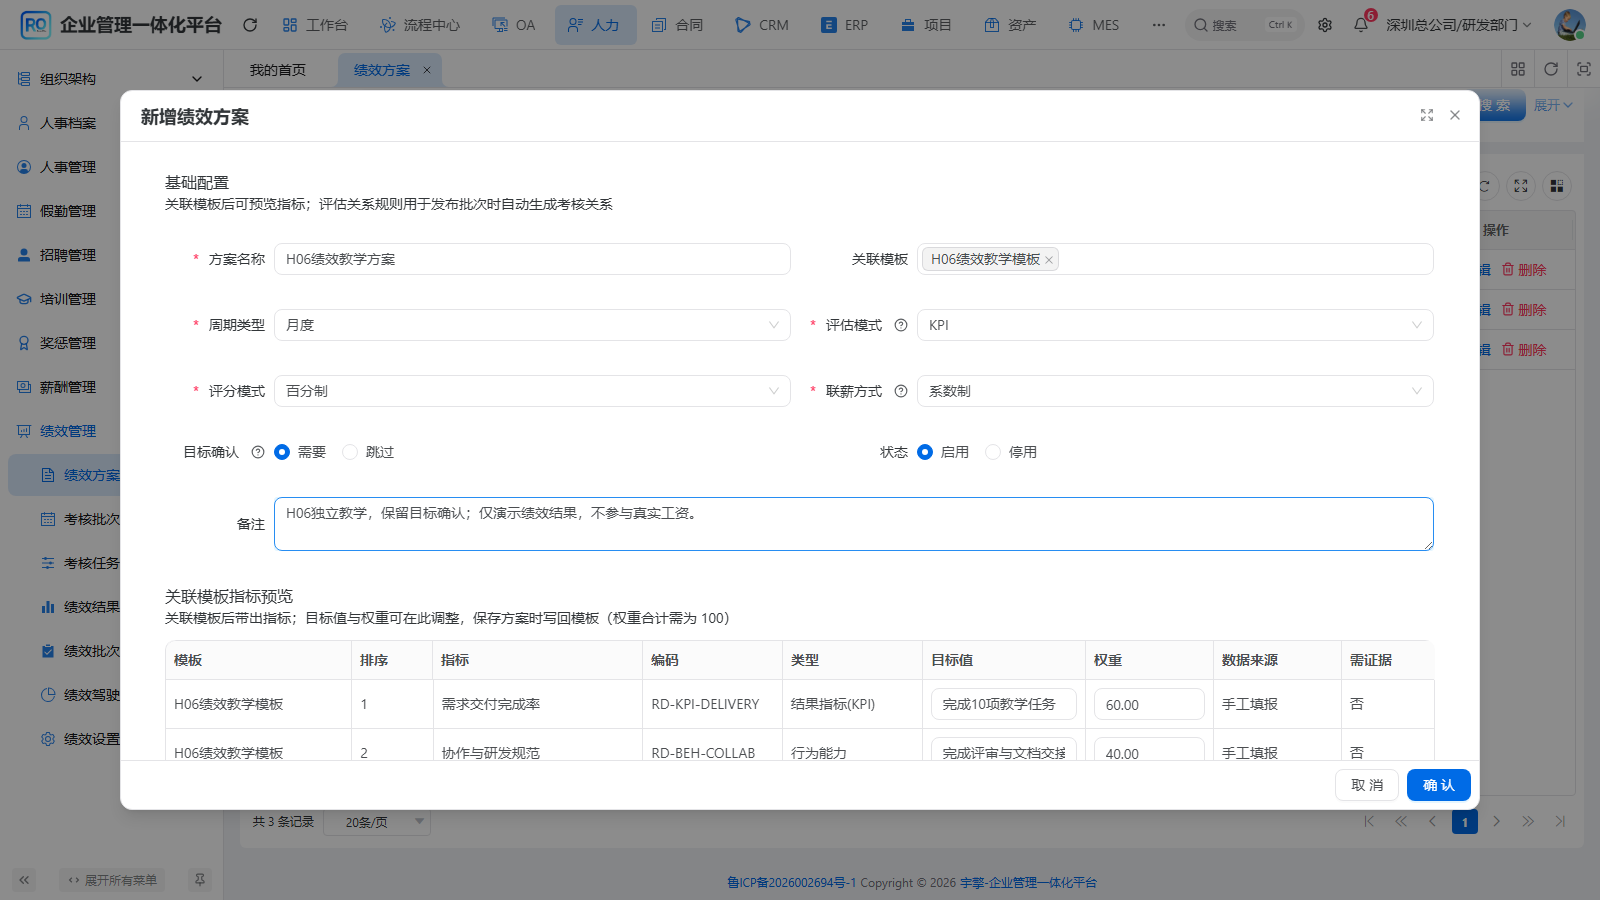The image size is (1600, 900).
Task: Click the 备注 textarea
Action: tap(854, 524)
